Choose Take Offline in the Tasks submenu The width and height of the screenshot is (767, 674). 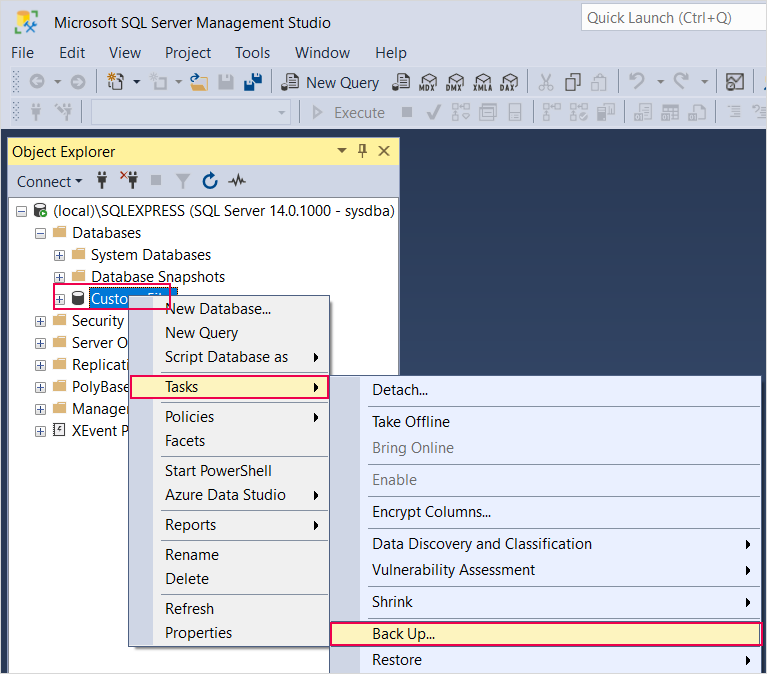point(546,422)
